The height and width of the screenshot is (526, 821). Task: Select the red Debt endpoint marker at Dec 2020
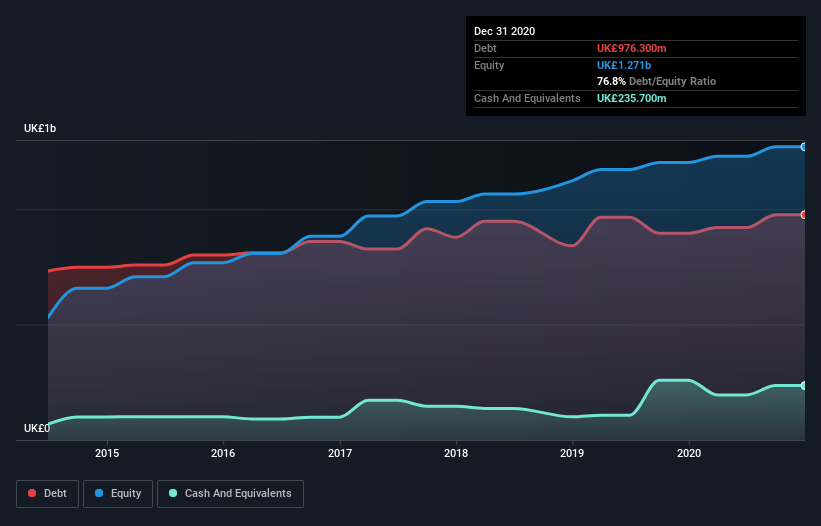(x=804, y=215)
